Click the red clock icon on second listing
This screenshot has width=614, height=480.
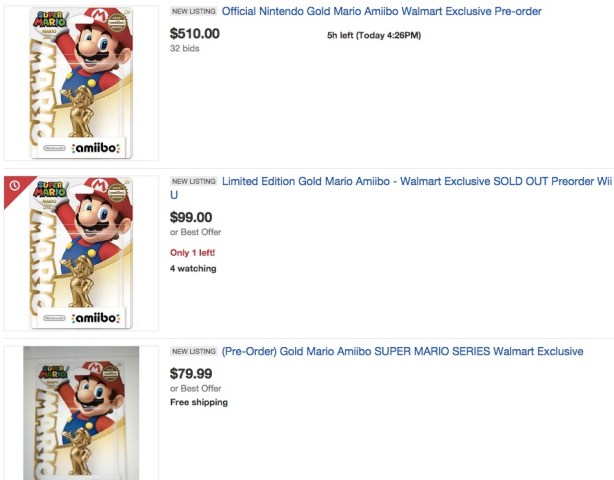[15, 186]
